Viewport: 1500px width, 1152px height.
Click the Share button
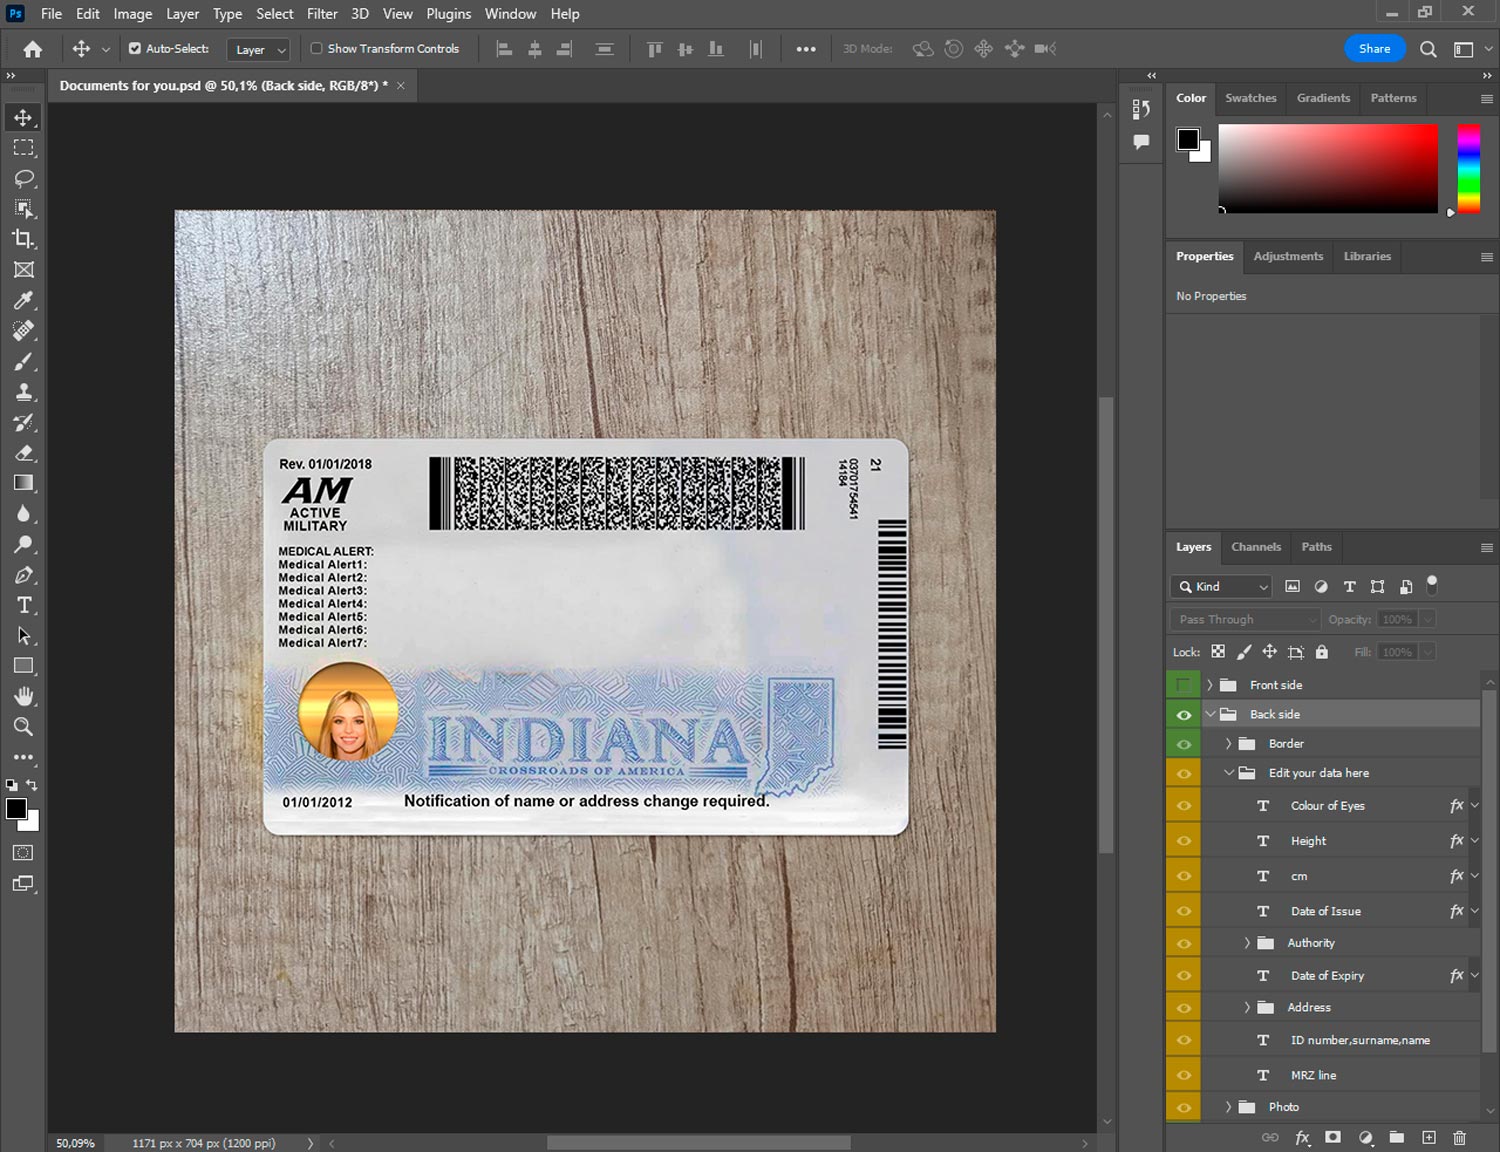[1374, 48]
